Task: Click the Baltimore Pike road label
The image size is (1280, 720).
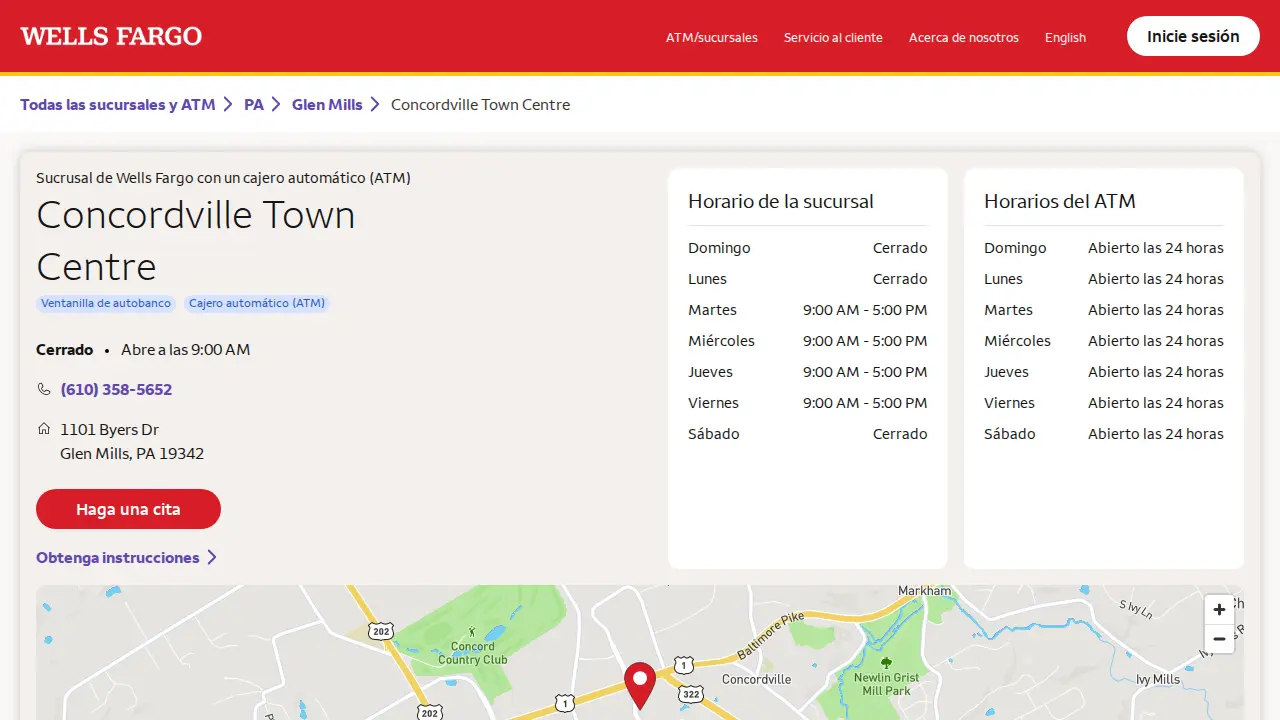Action: pyautogui.click(x=771, y=635)
